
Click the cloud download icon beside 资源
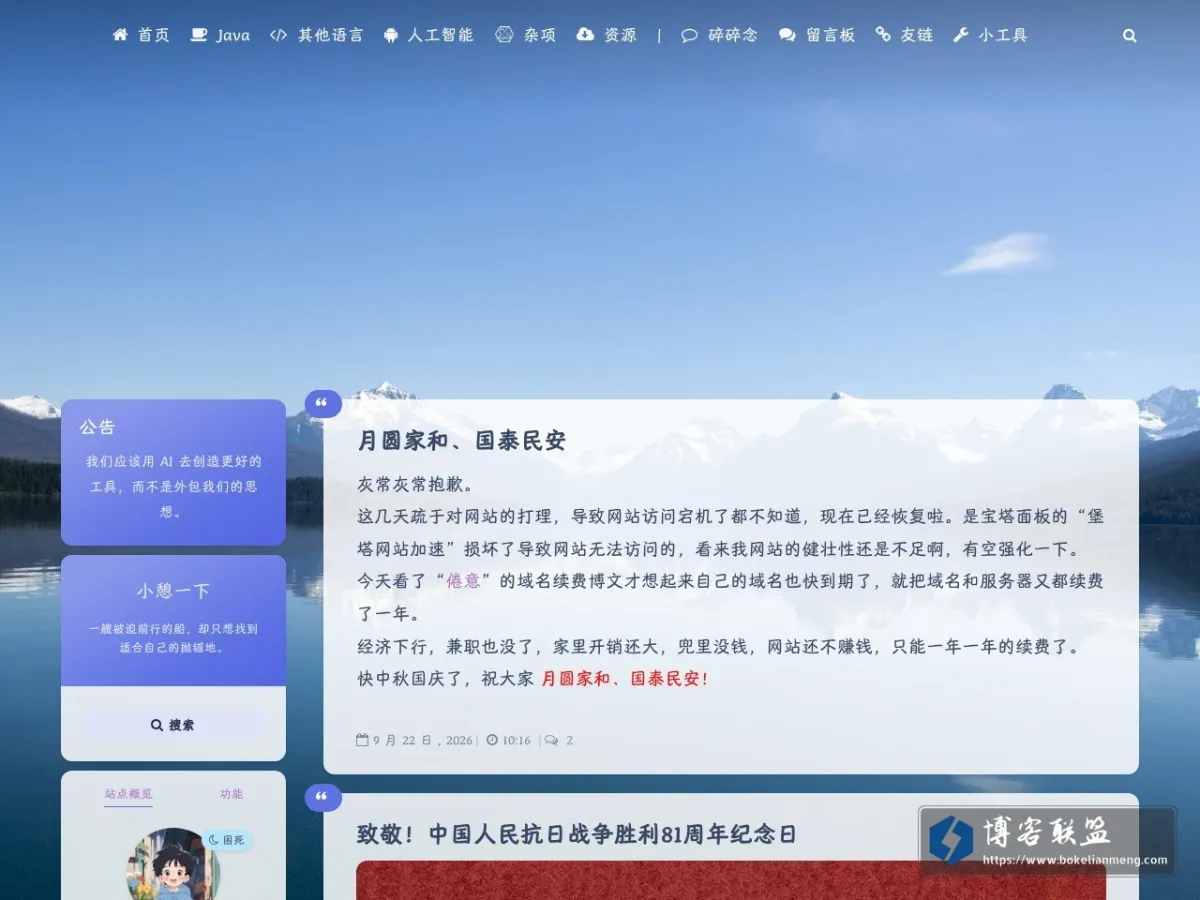(585, 35)
